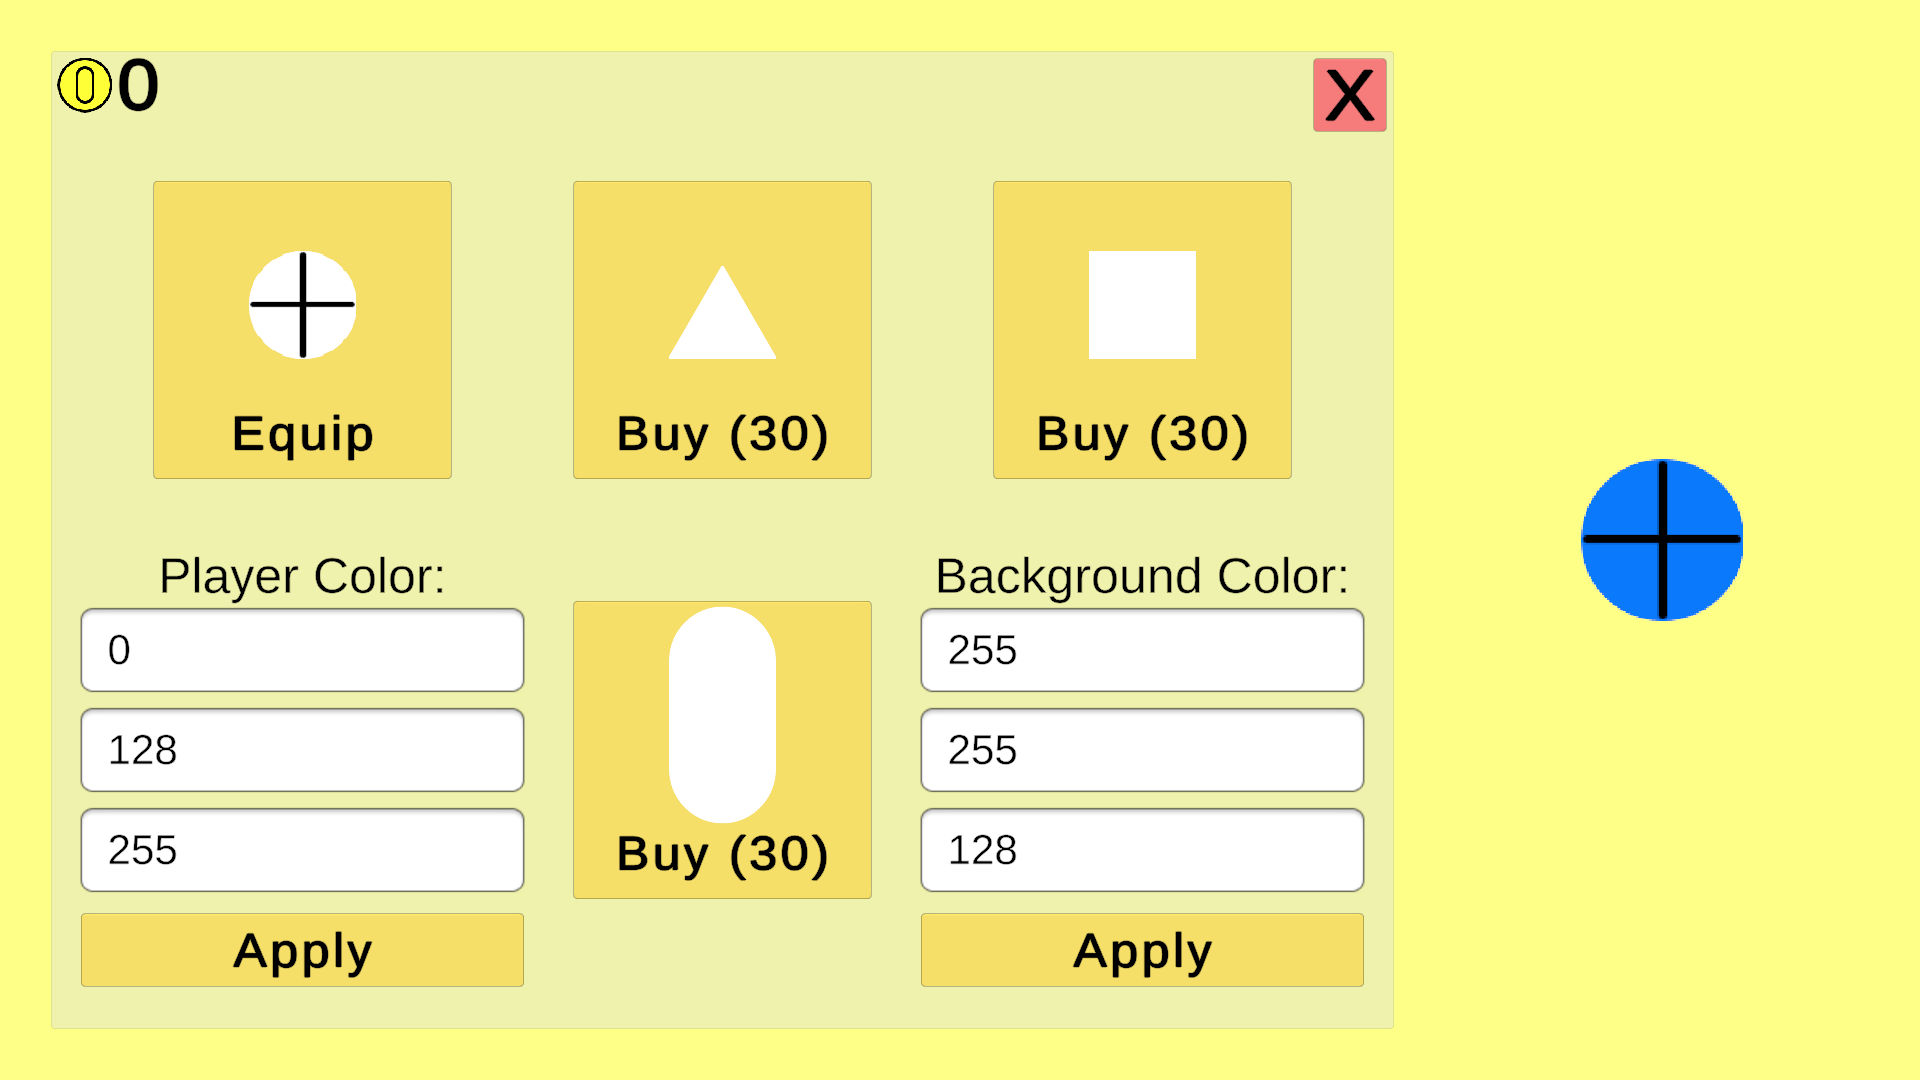Viewport: 1920px width, 1080px height.
Task: Close the shop with the red X
Action: (1350, 95)
